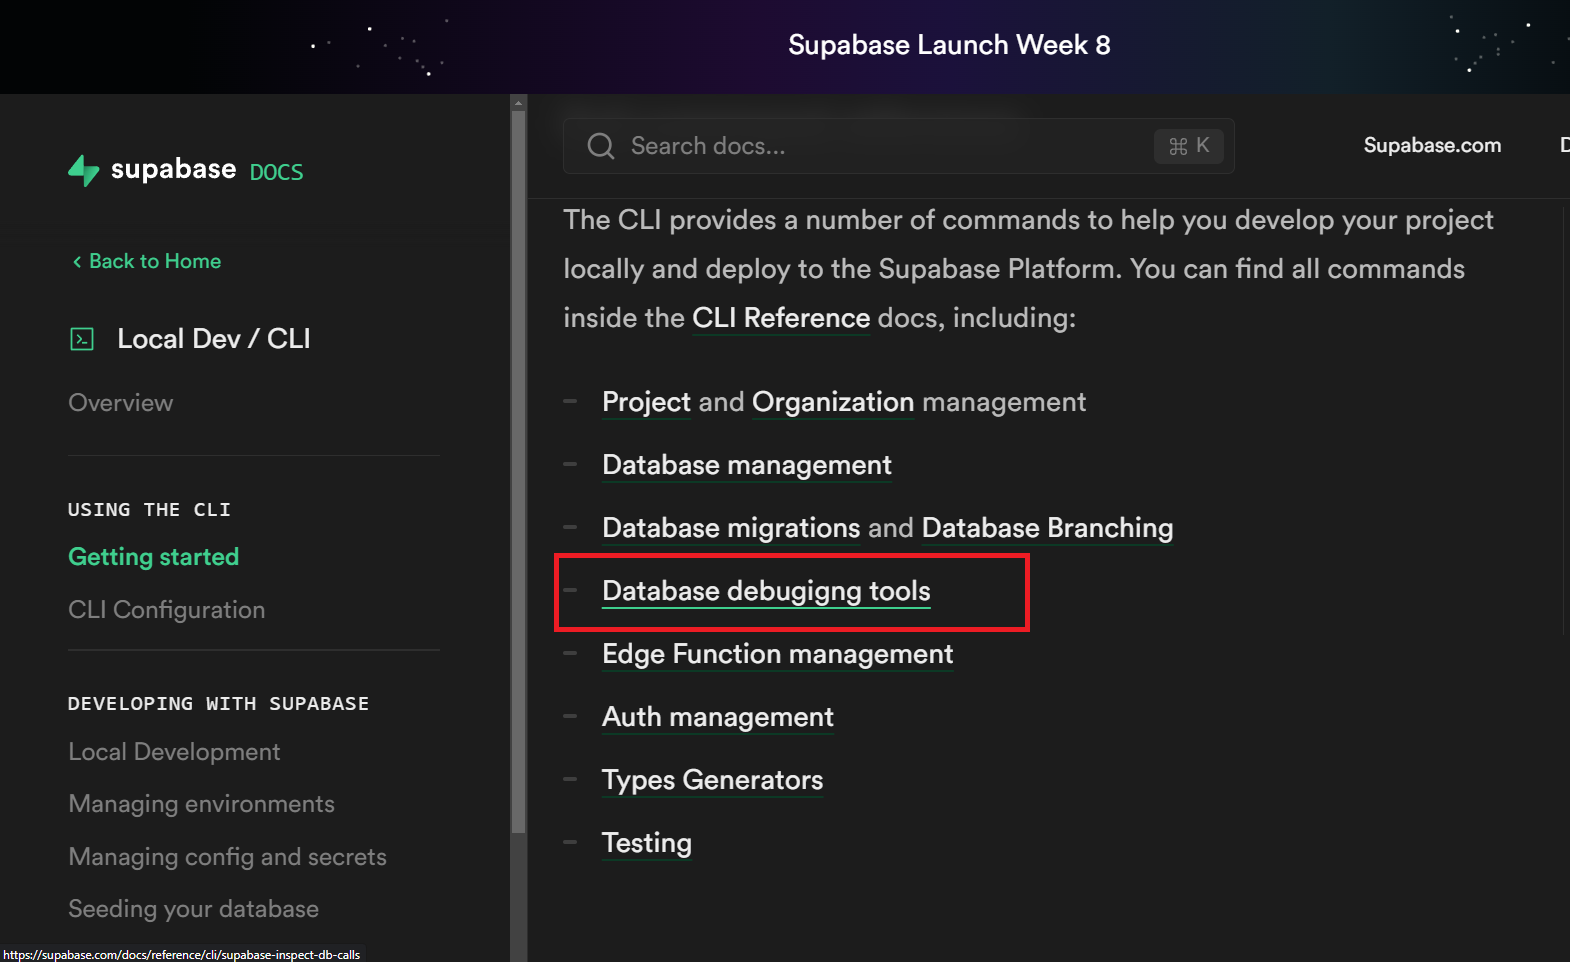The width and height of the screenshot is (1570, 962).
Task: Select the terminal icon beside Local Dev / CLI
Action: [82, 338]
